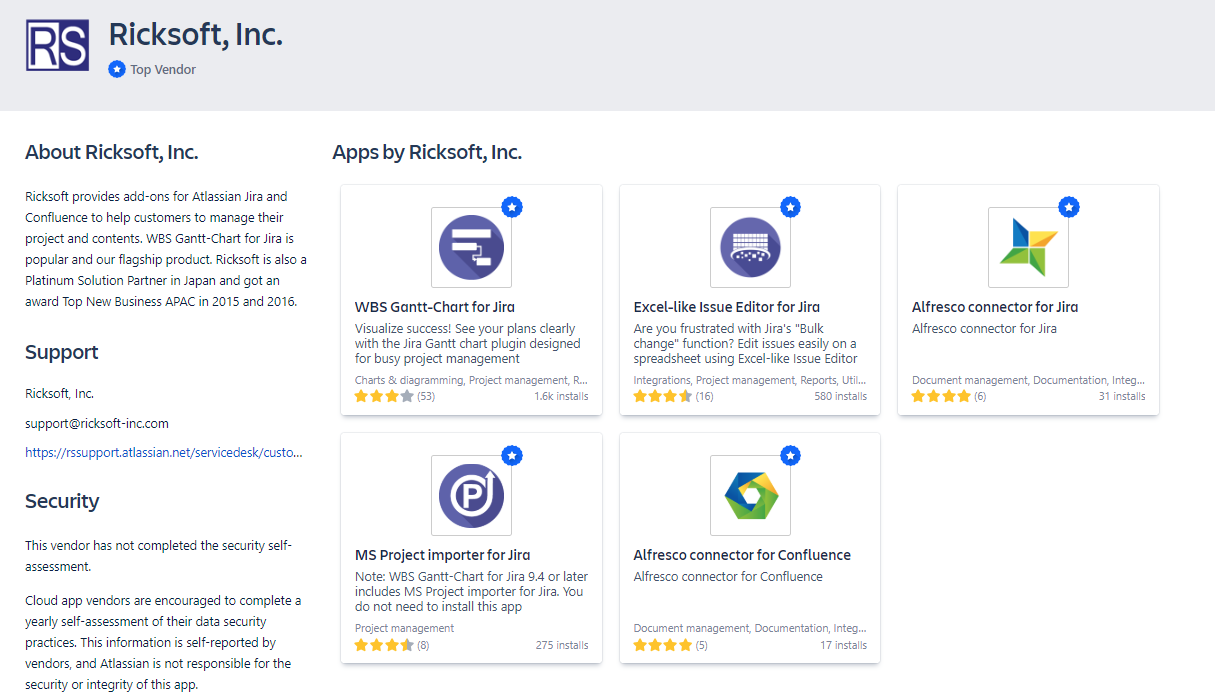Click the Alfresco connector for Confluence description text
Screen dimensions: 1215x700
(x=728, y=576)
